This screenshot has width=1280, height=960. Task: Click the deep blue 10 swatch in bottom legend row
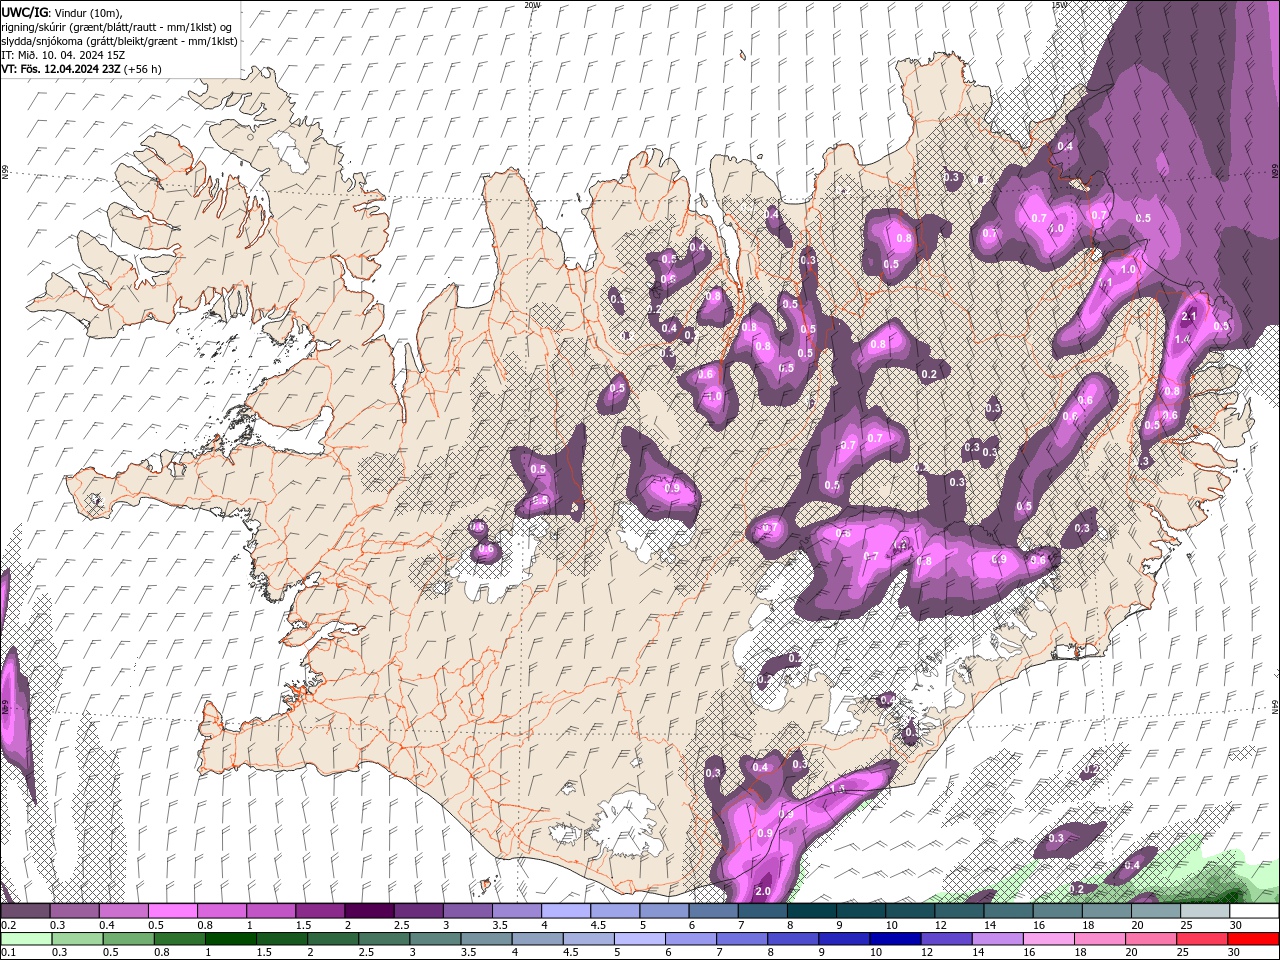click(896, 939)
